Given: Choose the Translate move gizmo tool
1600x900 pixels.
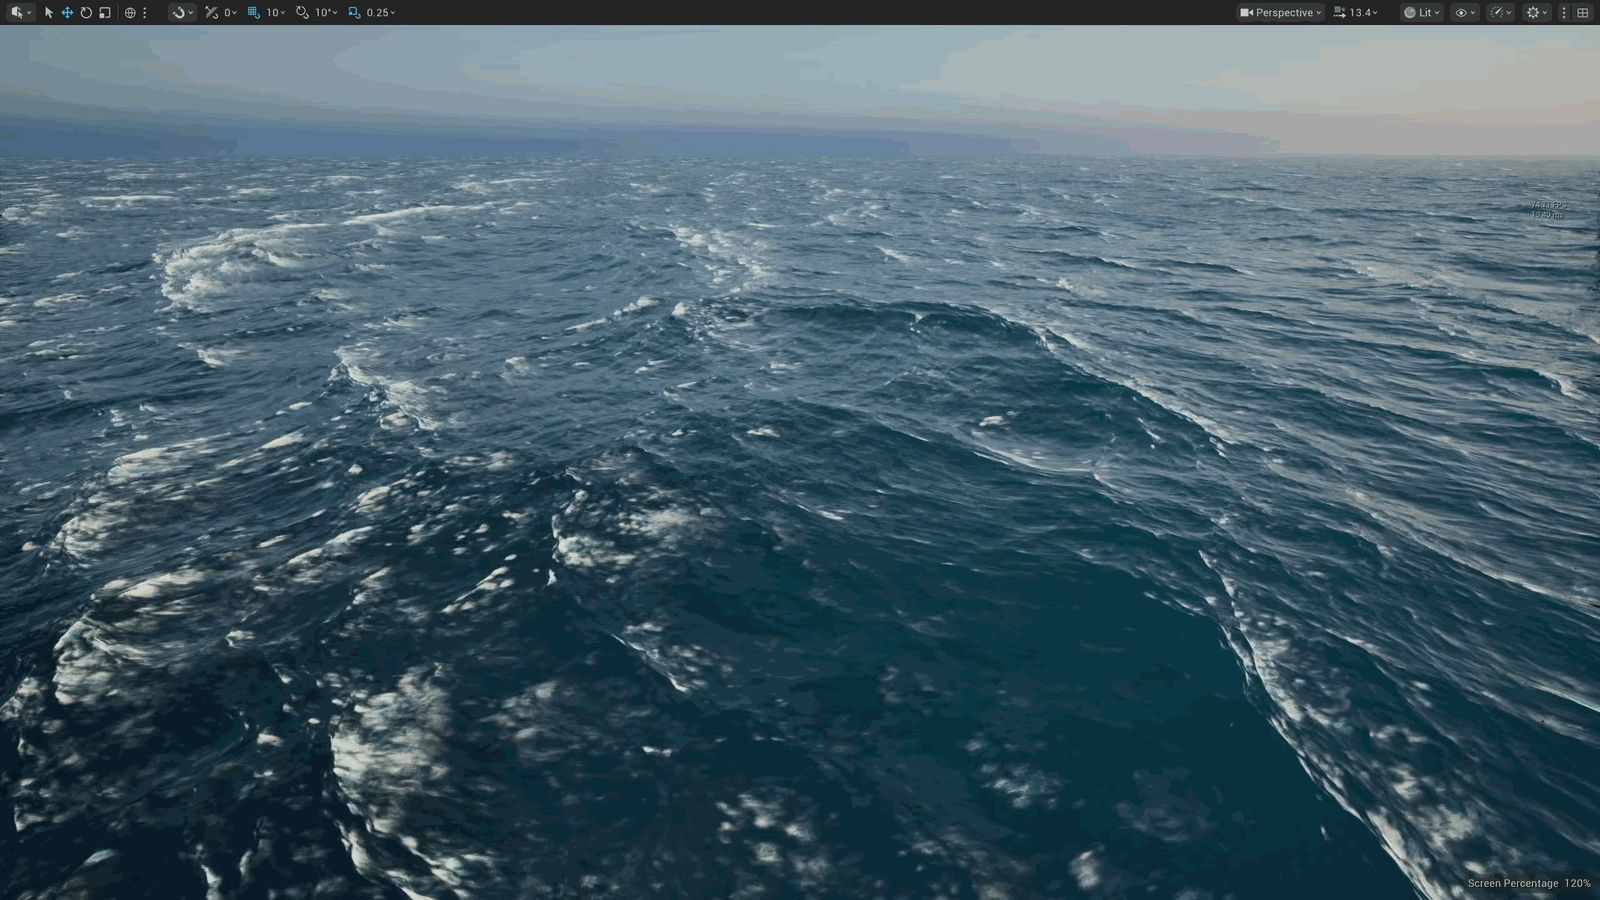Looking at the screenshot, I should 67,13.
